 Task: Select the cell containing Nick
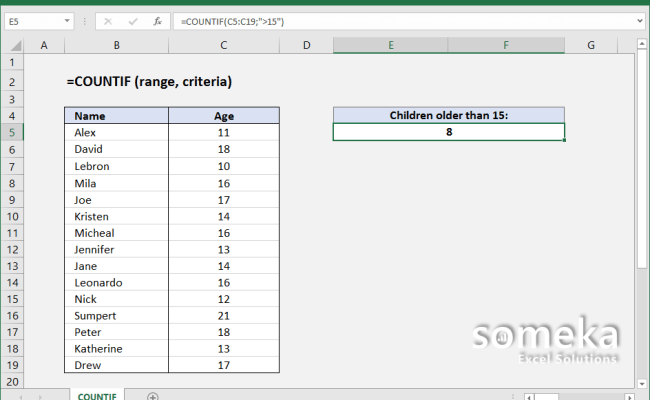116,299
